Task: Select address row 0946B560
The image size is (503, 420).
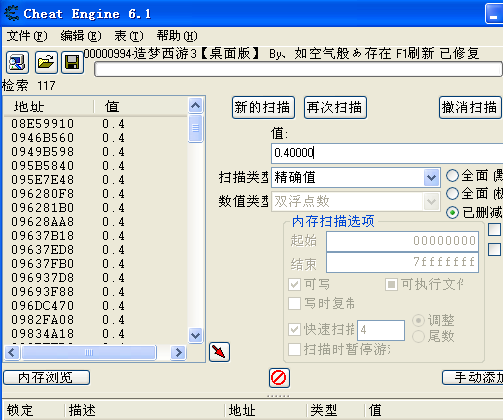Action: click(96, 138)
